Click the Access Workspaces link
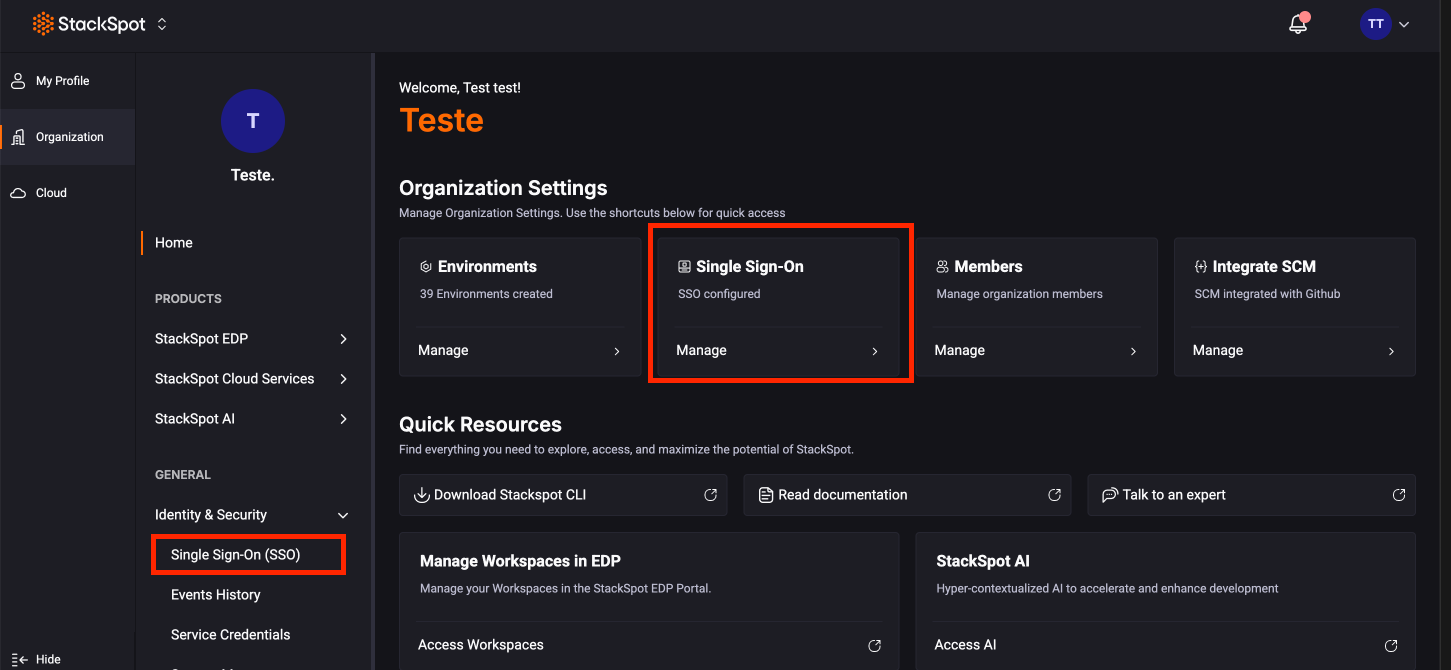 [481, 645]
